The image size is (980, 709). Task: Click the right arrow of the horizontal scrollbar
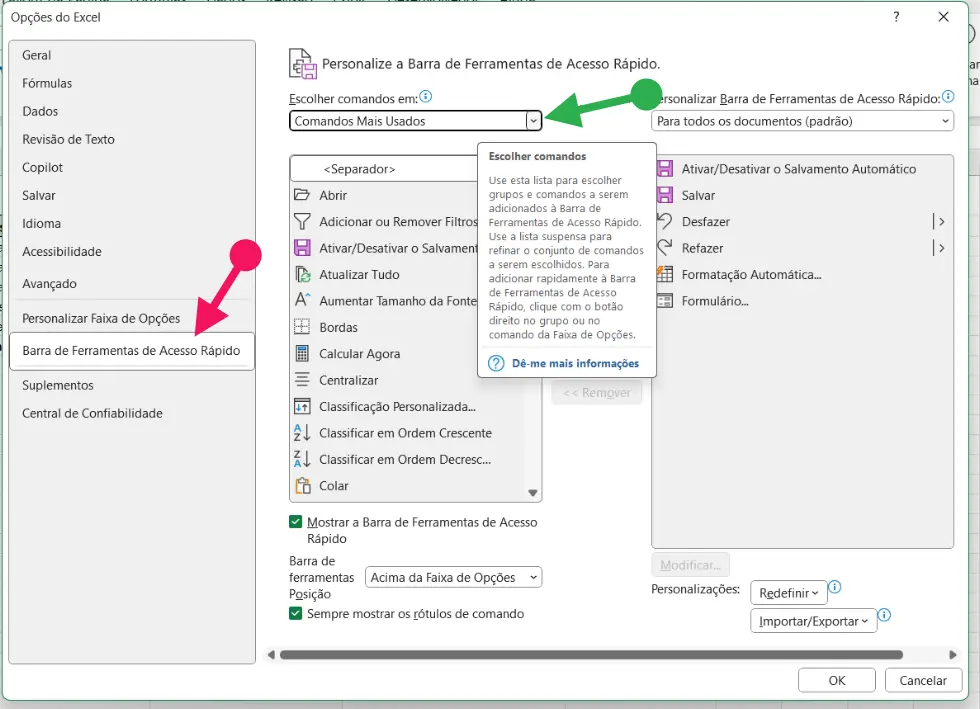[952, 655]
